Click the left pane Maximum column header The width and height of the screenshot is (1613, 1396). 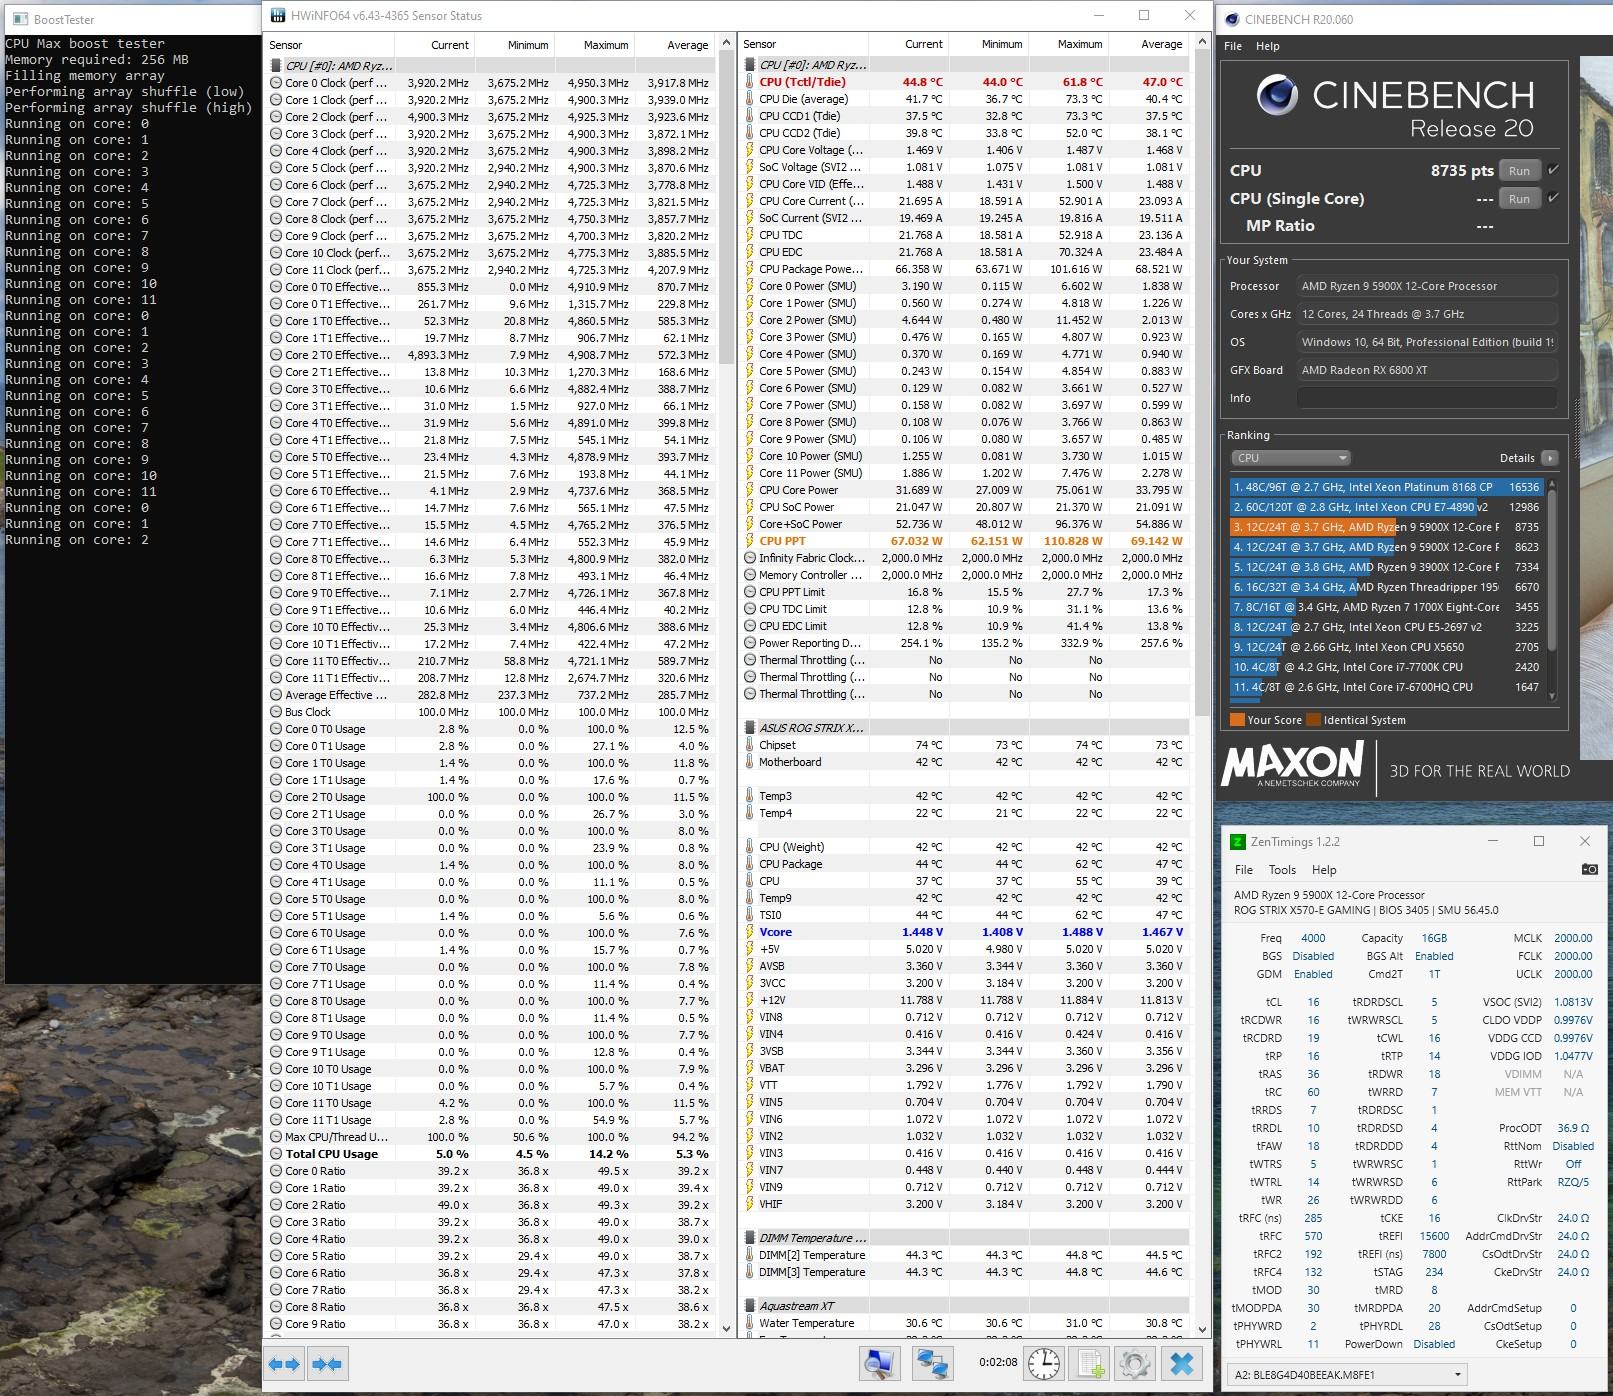point(595,45)
